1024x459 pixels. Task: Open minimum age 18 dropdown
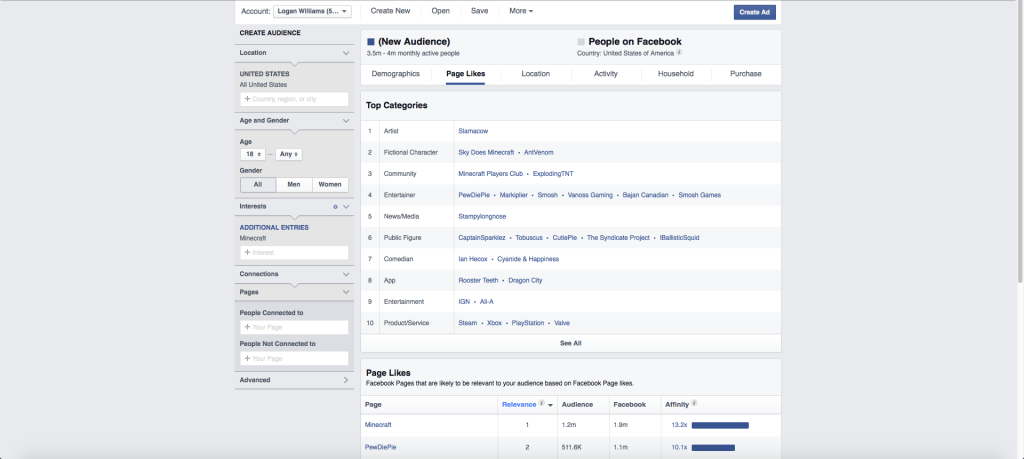(x=253, y=155)
